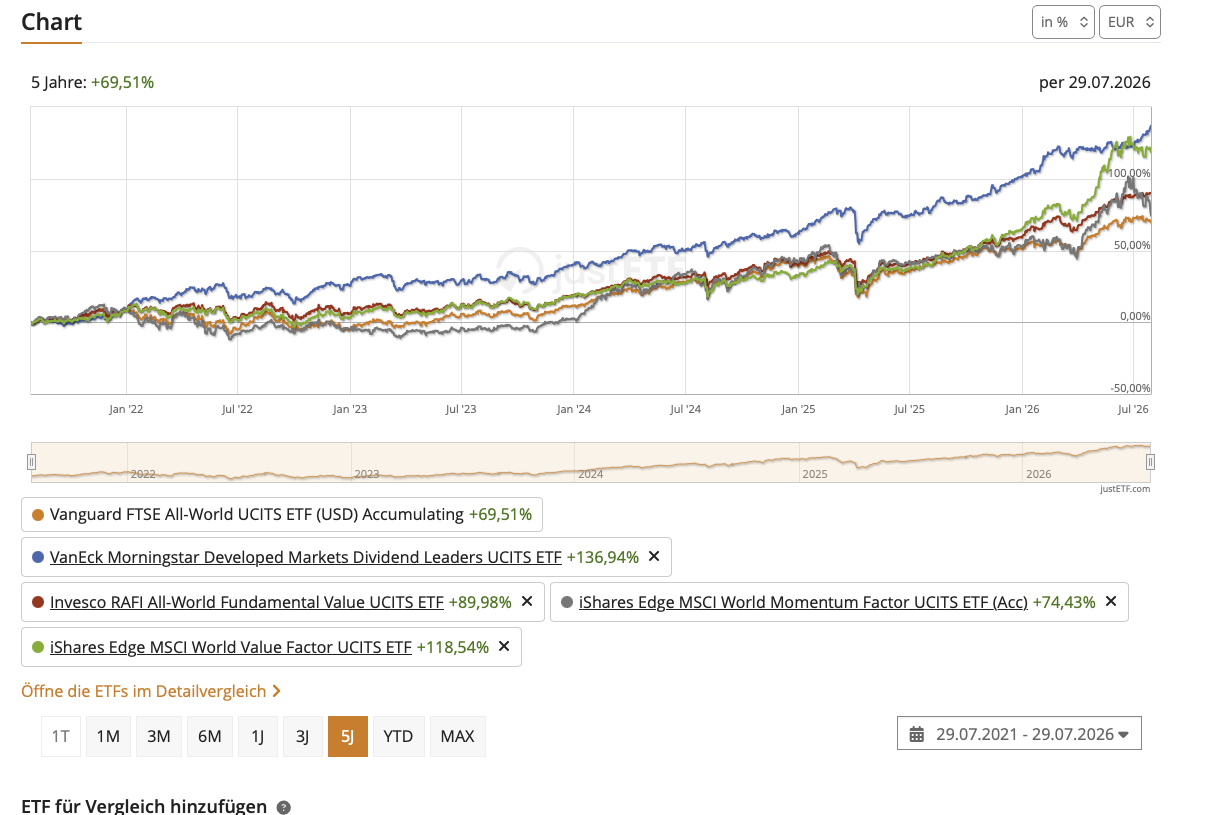Grab the left handle of the range navigator
Viewport: 1213px width, 815px height.
32,461
